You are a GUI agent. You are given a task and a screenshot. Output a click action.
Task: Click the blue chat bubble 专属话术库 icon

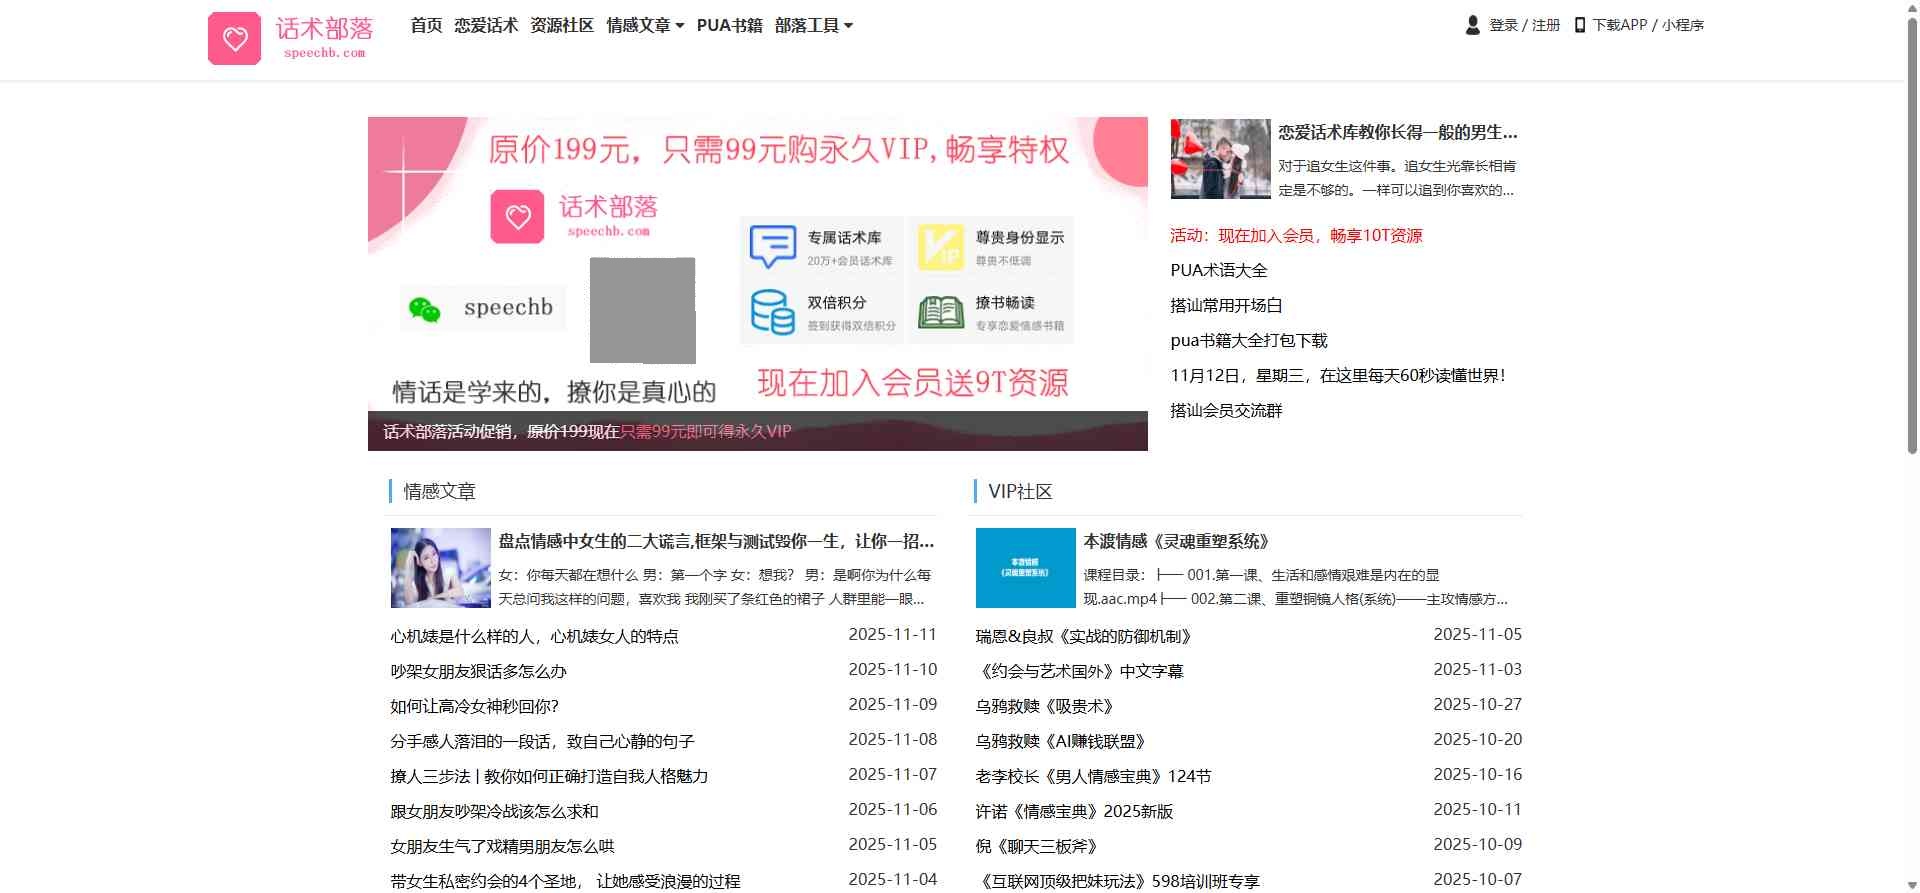point(772,246)
